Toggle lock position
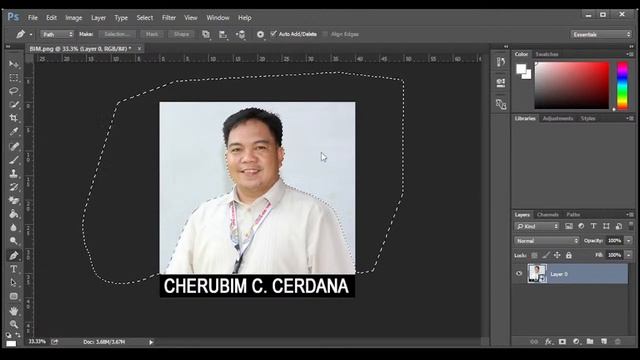The height and width of the screenshot is (360, 640). (x=557, y=255)
